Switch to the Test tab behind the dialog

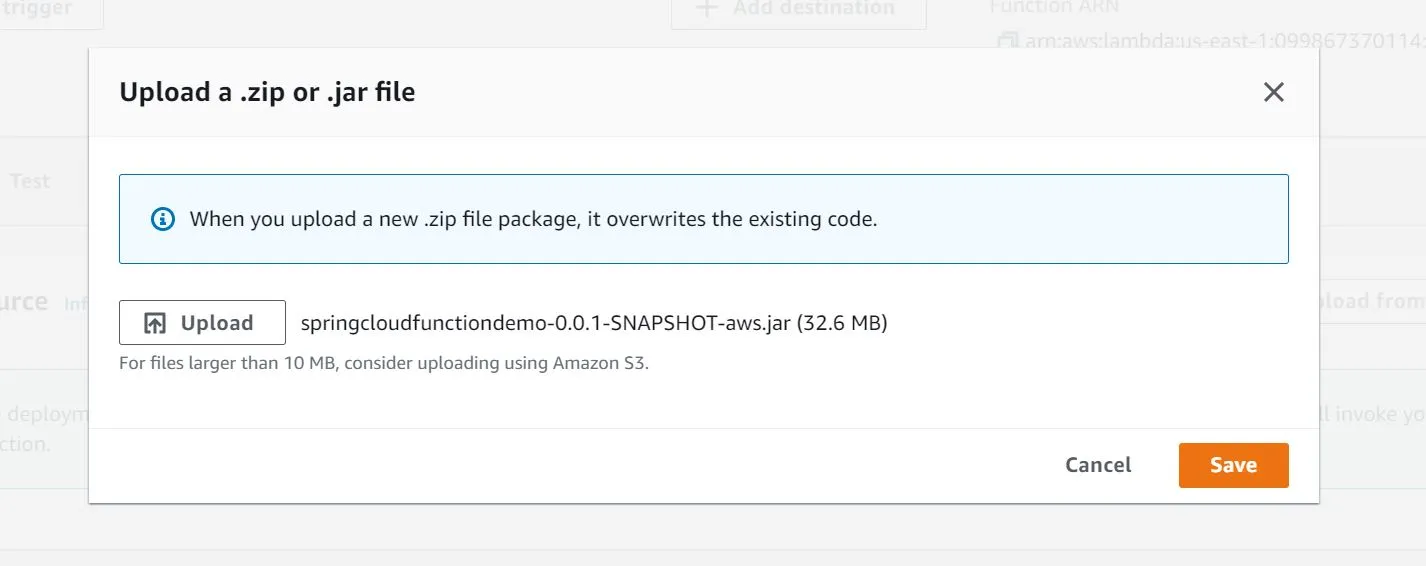(x=30, y=181)
